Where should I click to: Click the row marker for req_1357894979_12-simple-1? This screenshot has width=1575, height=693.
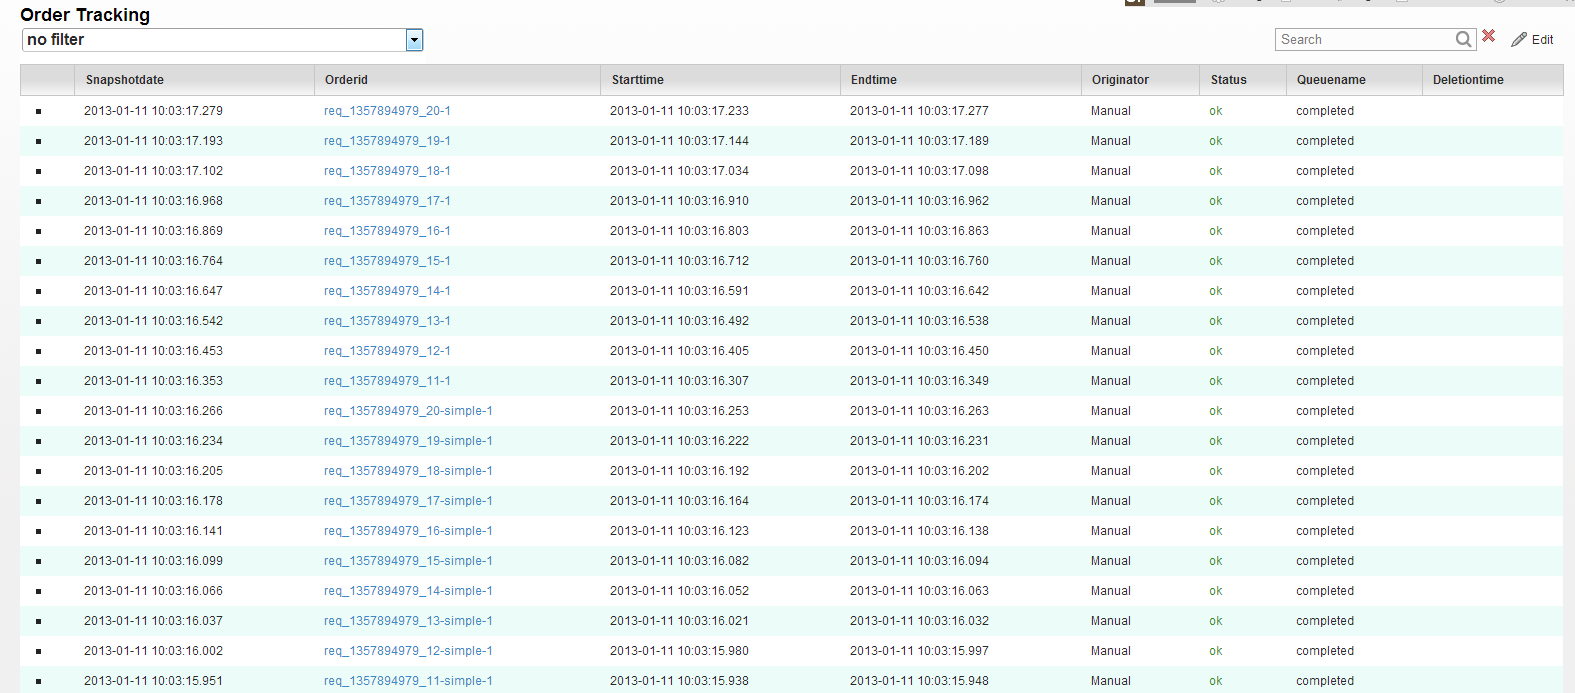click(x=38, y=652)
